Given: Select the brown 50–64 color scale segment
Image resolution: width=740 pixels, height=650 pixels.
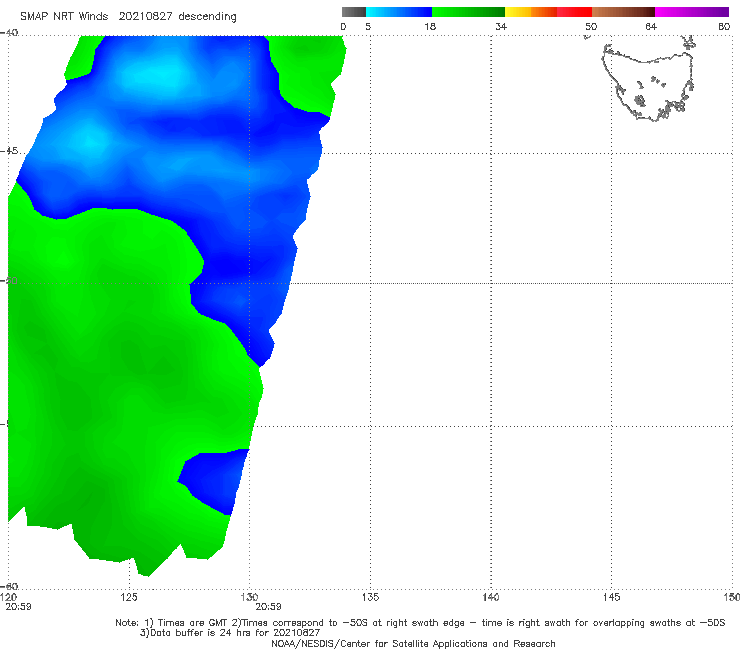Looking at the screenshot, I should [x=623, y=12].
